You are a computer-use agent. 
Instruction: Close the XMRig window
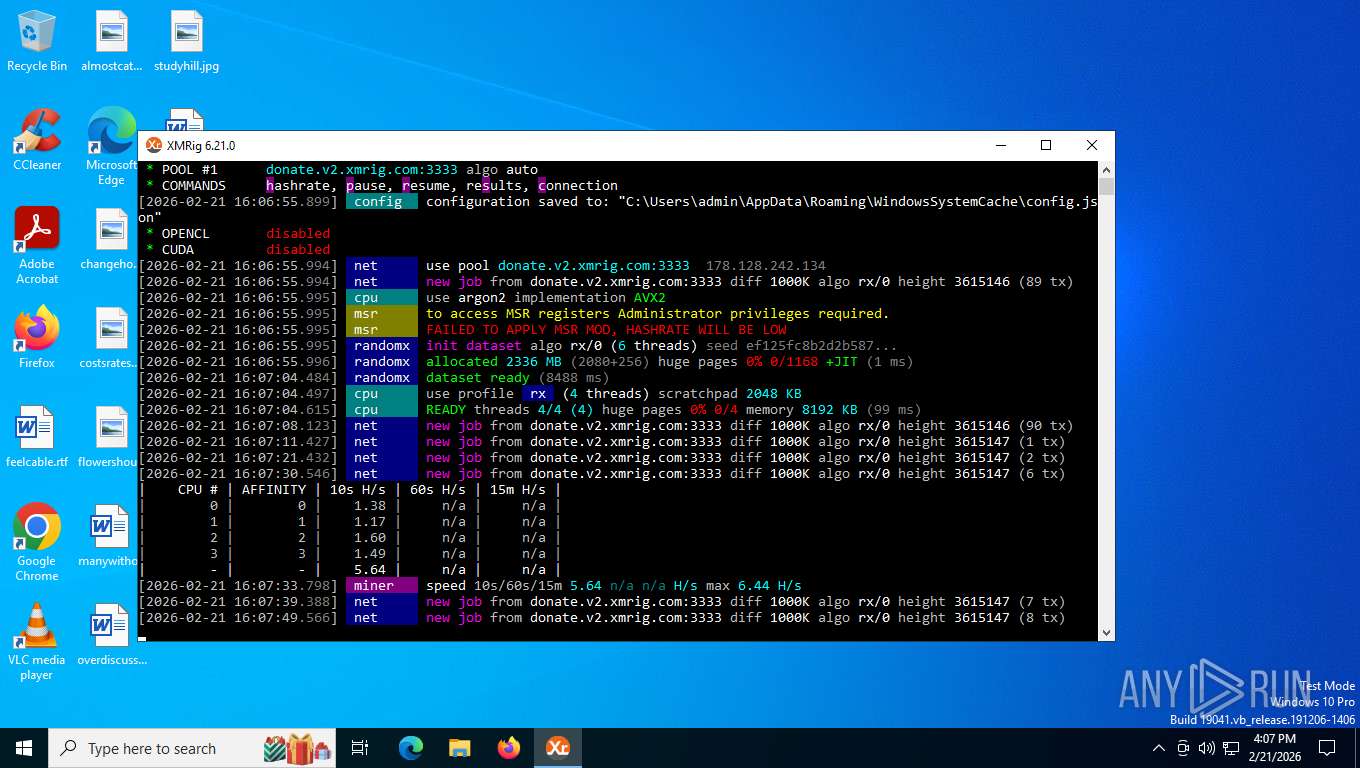tap(1092, 145)
